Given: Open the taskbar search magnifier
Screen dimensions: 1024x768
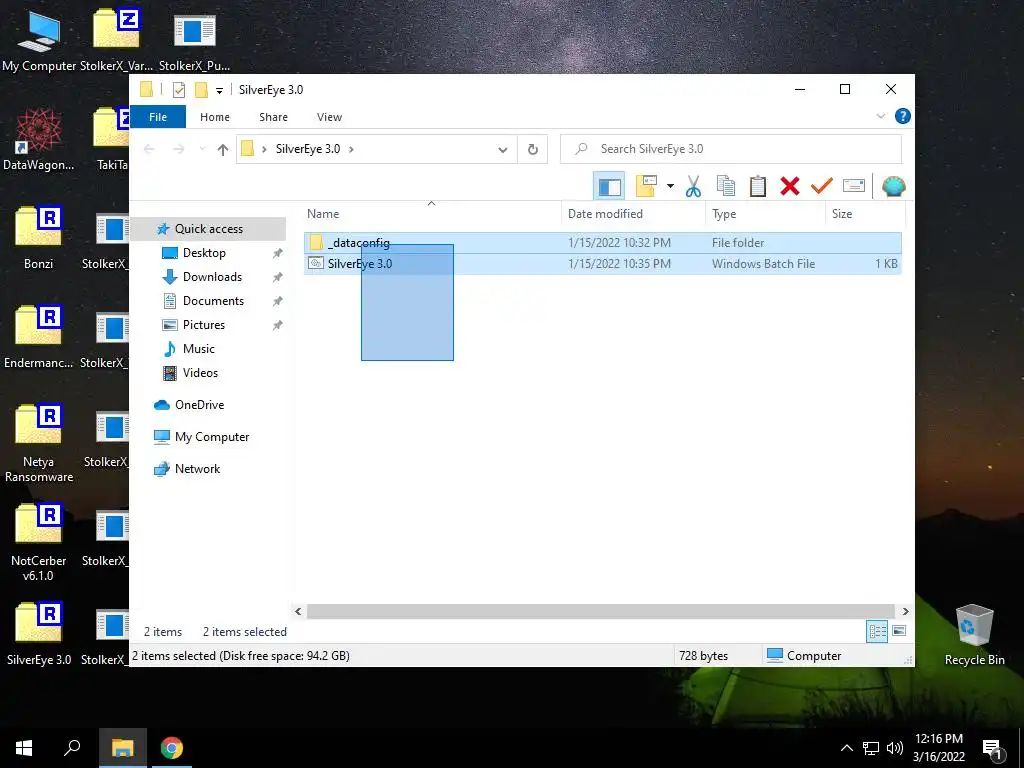Looking at the screenshot, I should [x=72, y=748].
